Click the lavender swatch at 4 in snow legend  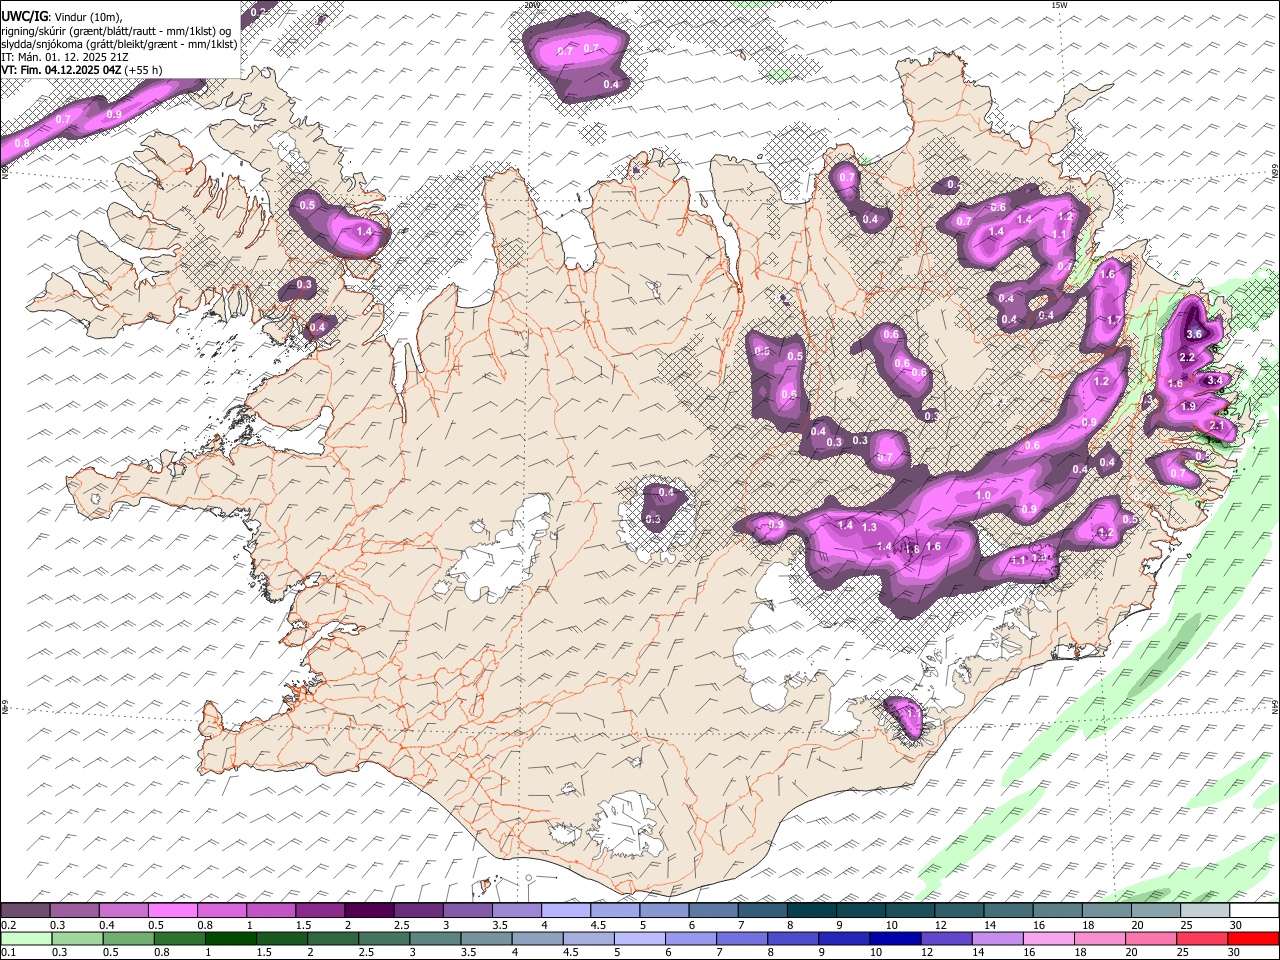tap(566, 911)
